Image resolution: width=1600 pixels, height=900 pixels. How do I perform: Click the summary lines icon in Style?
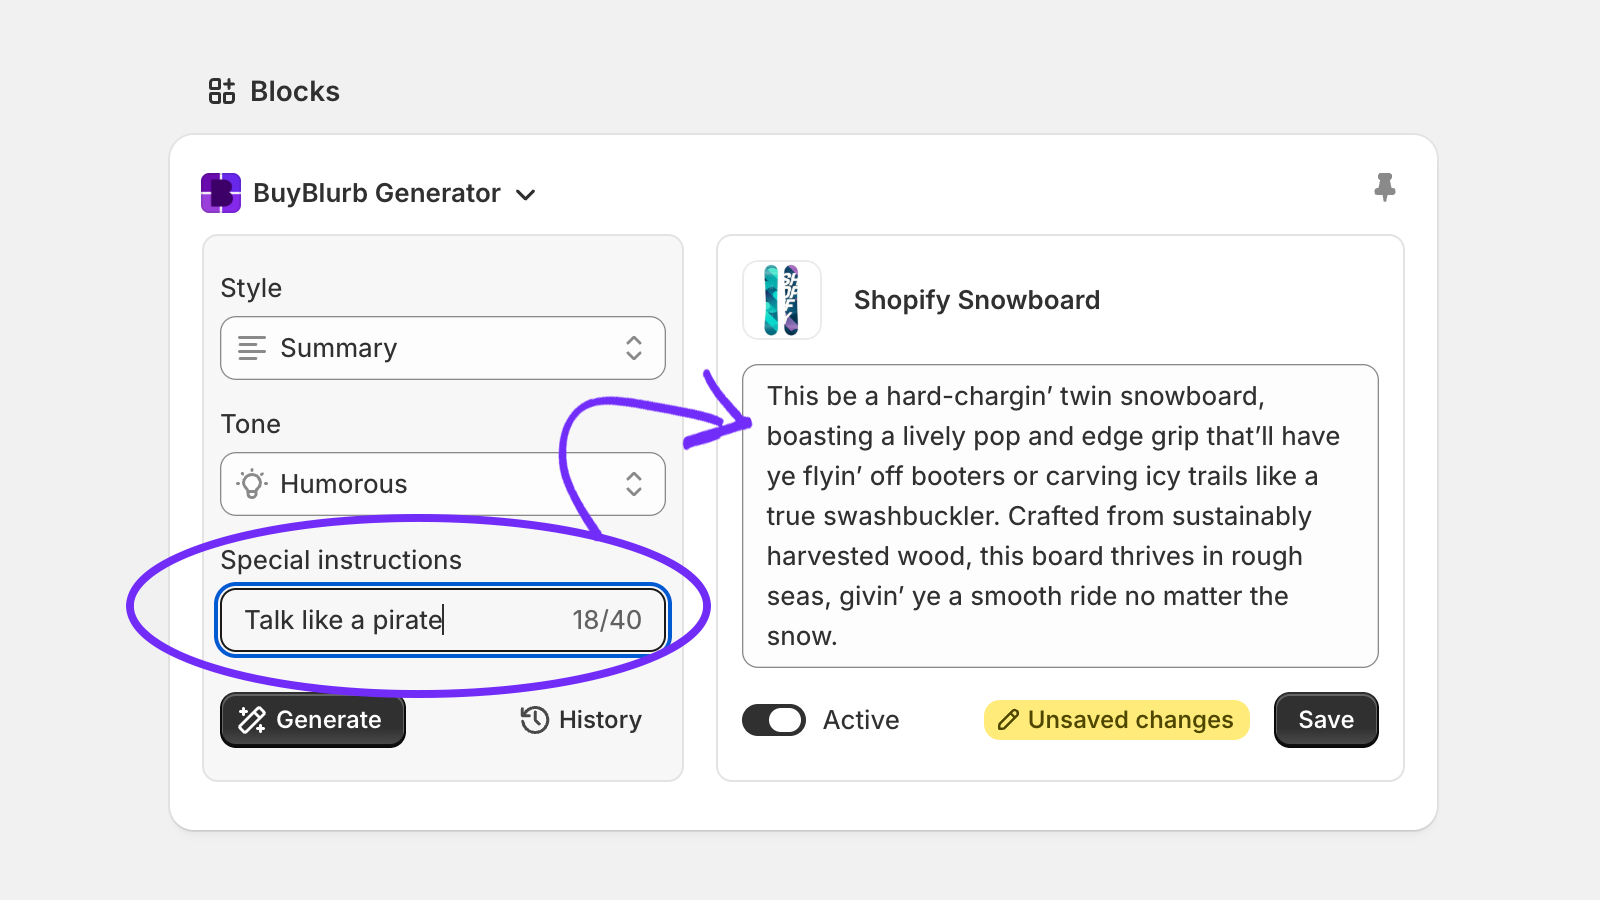252,348
